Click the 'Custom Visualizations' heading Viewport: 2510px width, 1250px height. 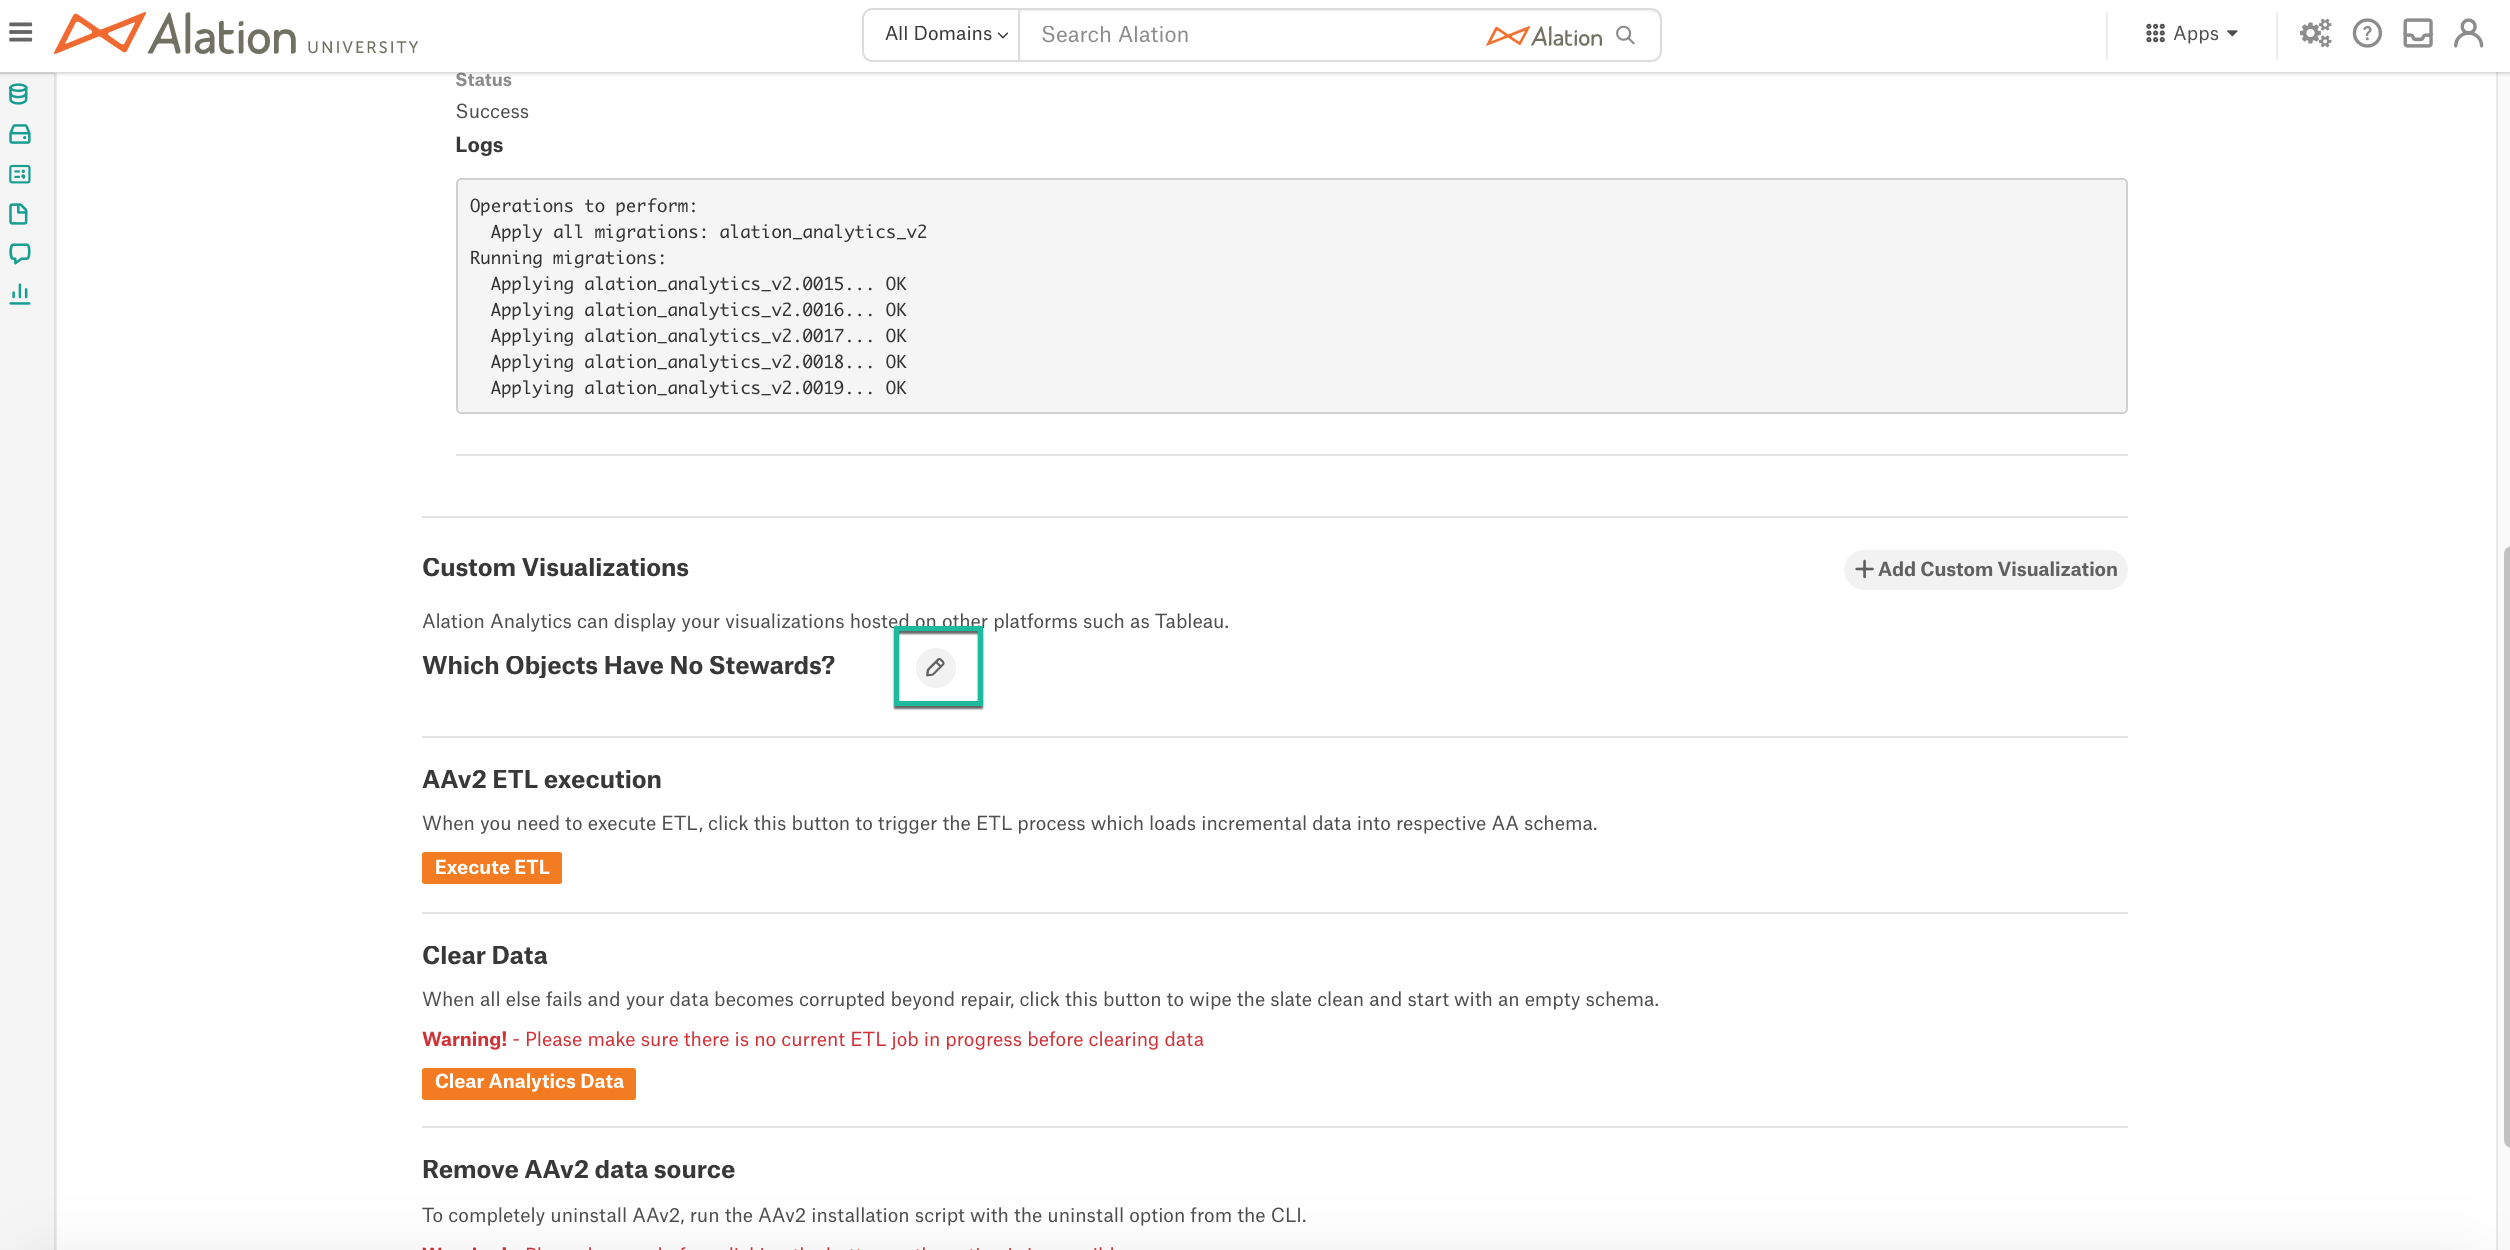pyautogui.click(x=555, y=567)
